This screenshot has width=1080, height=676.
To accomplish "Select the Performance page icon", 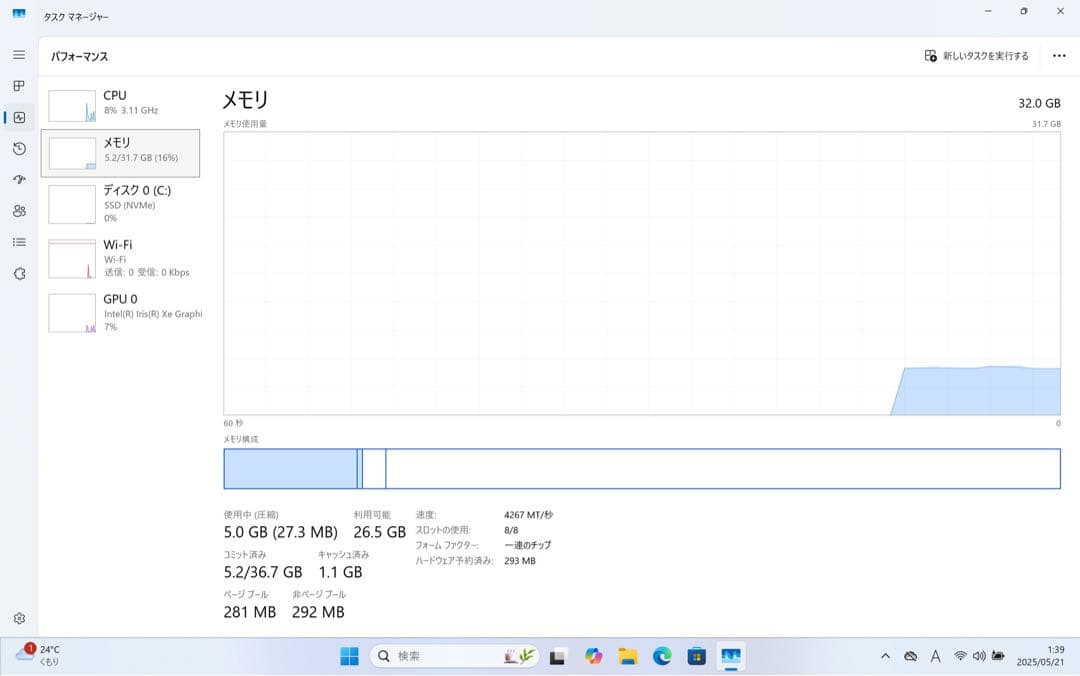I will pos(18,116).
